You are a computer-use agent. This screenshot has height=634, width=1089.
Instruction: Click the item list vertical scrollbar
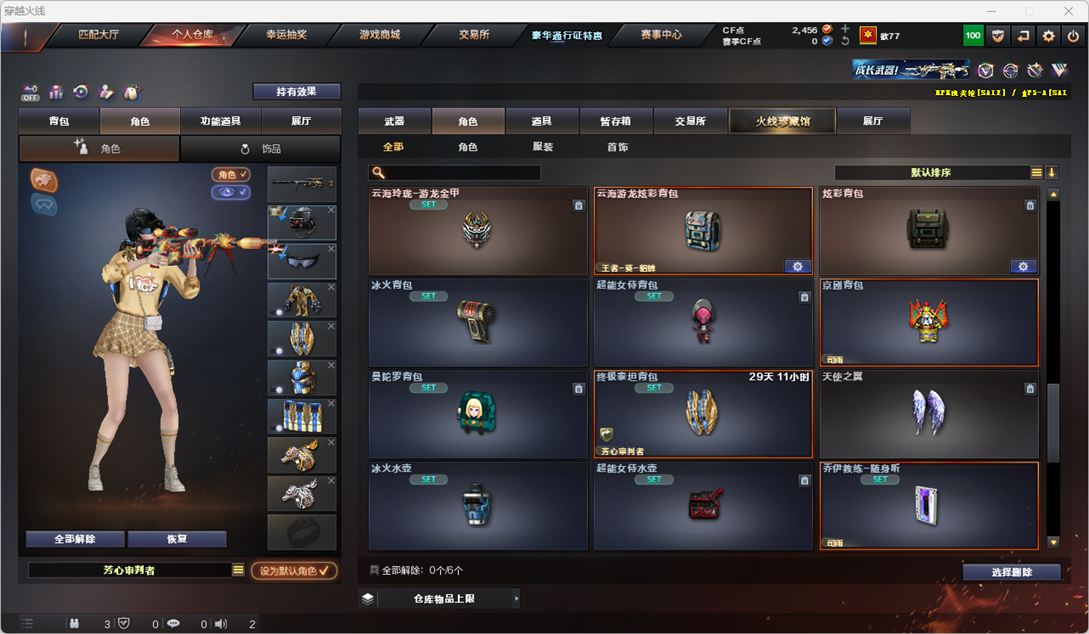coord(1054,368)
